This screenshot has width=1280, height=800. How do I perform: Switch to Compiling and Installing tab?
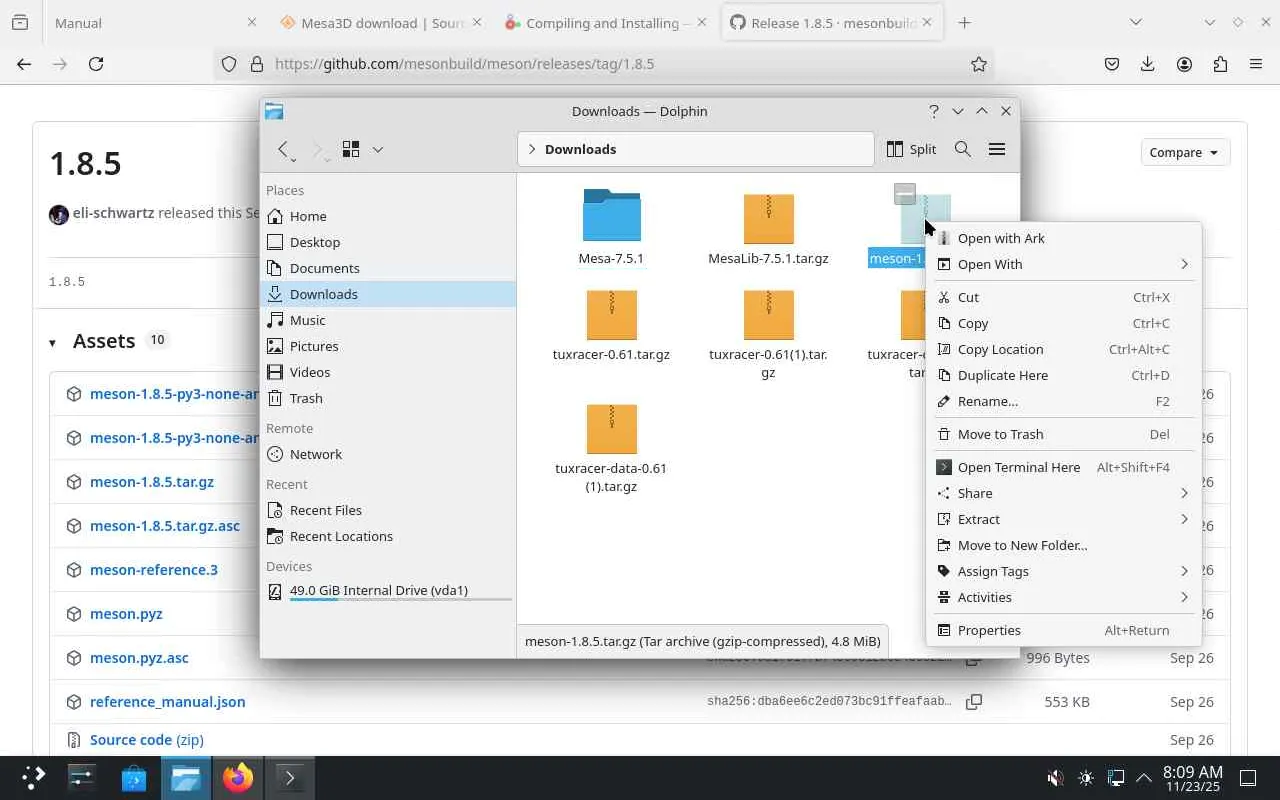tap(608, 22)
